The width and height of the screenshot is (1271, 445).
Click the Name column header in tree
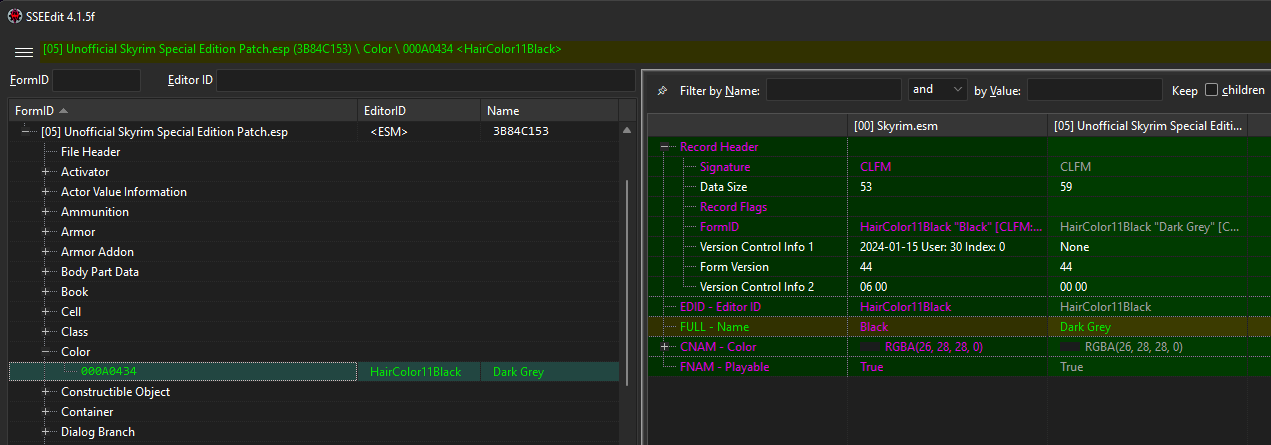(x=550, y=111)
